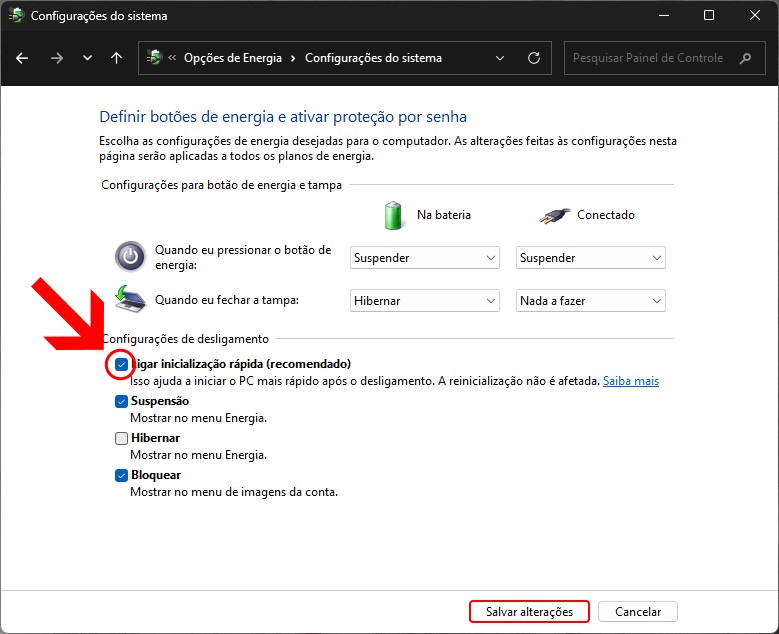Open lid close 'Nada a fazer' dropdown

[x=591, y=300]
